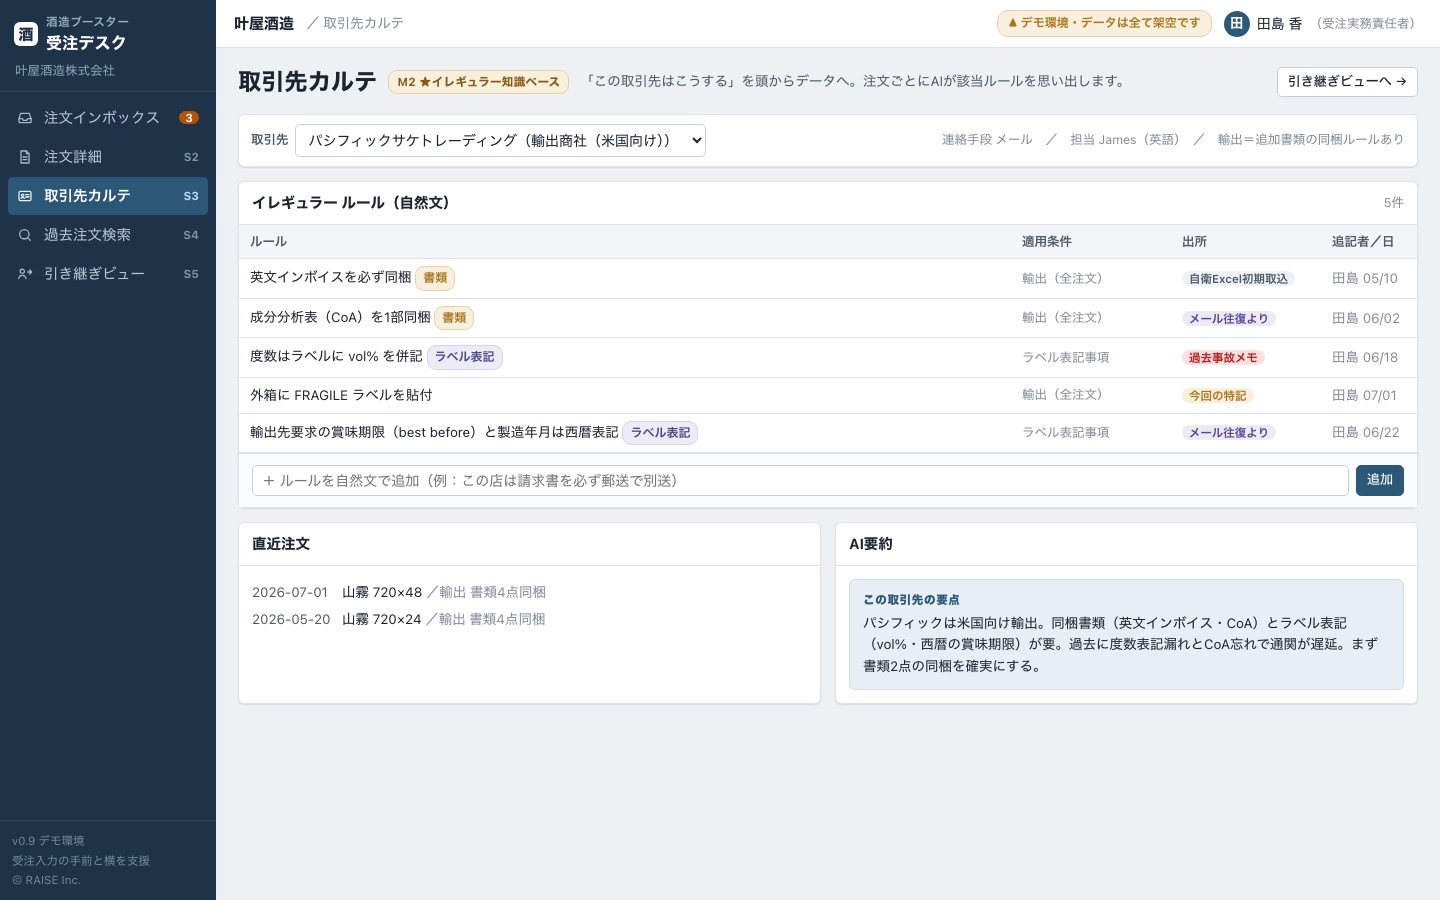The width and height of the screenshot is (1440, 900).
Task: Click the user name 田島 香
Action: [x=1279, y=23]
